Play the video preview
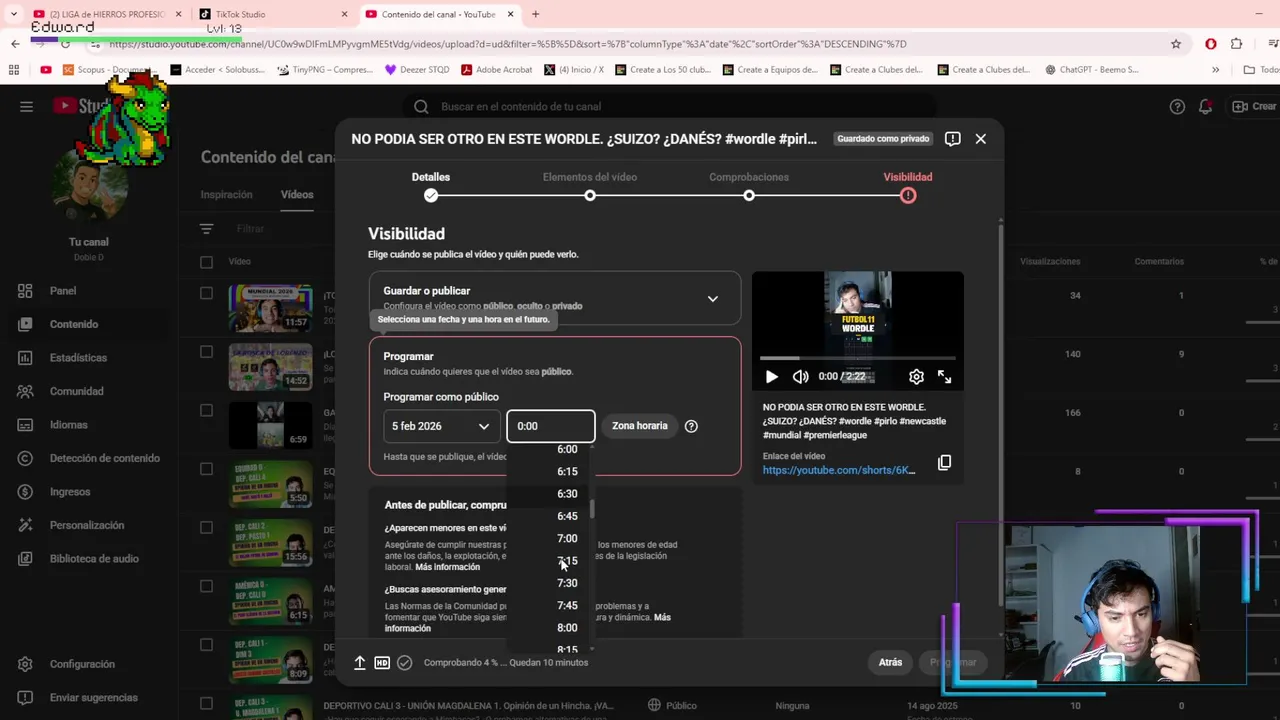Image resolution: width=1280 pixels, height=720 pixels. (771, 377)
